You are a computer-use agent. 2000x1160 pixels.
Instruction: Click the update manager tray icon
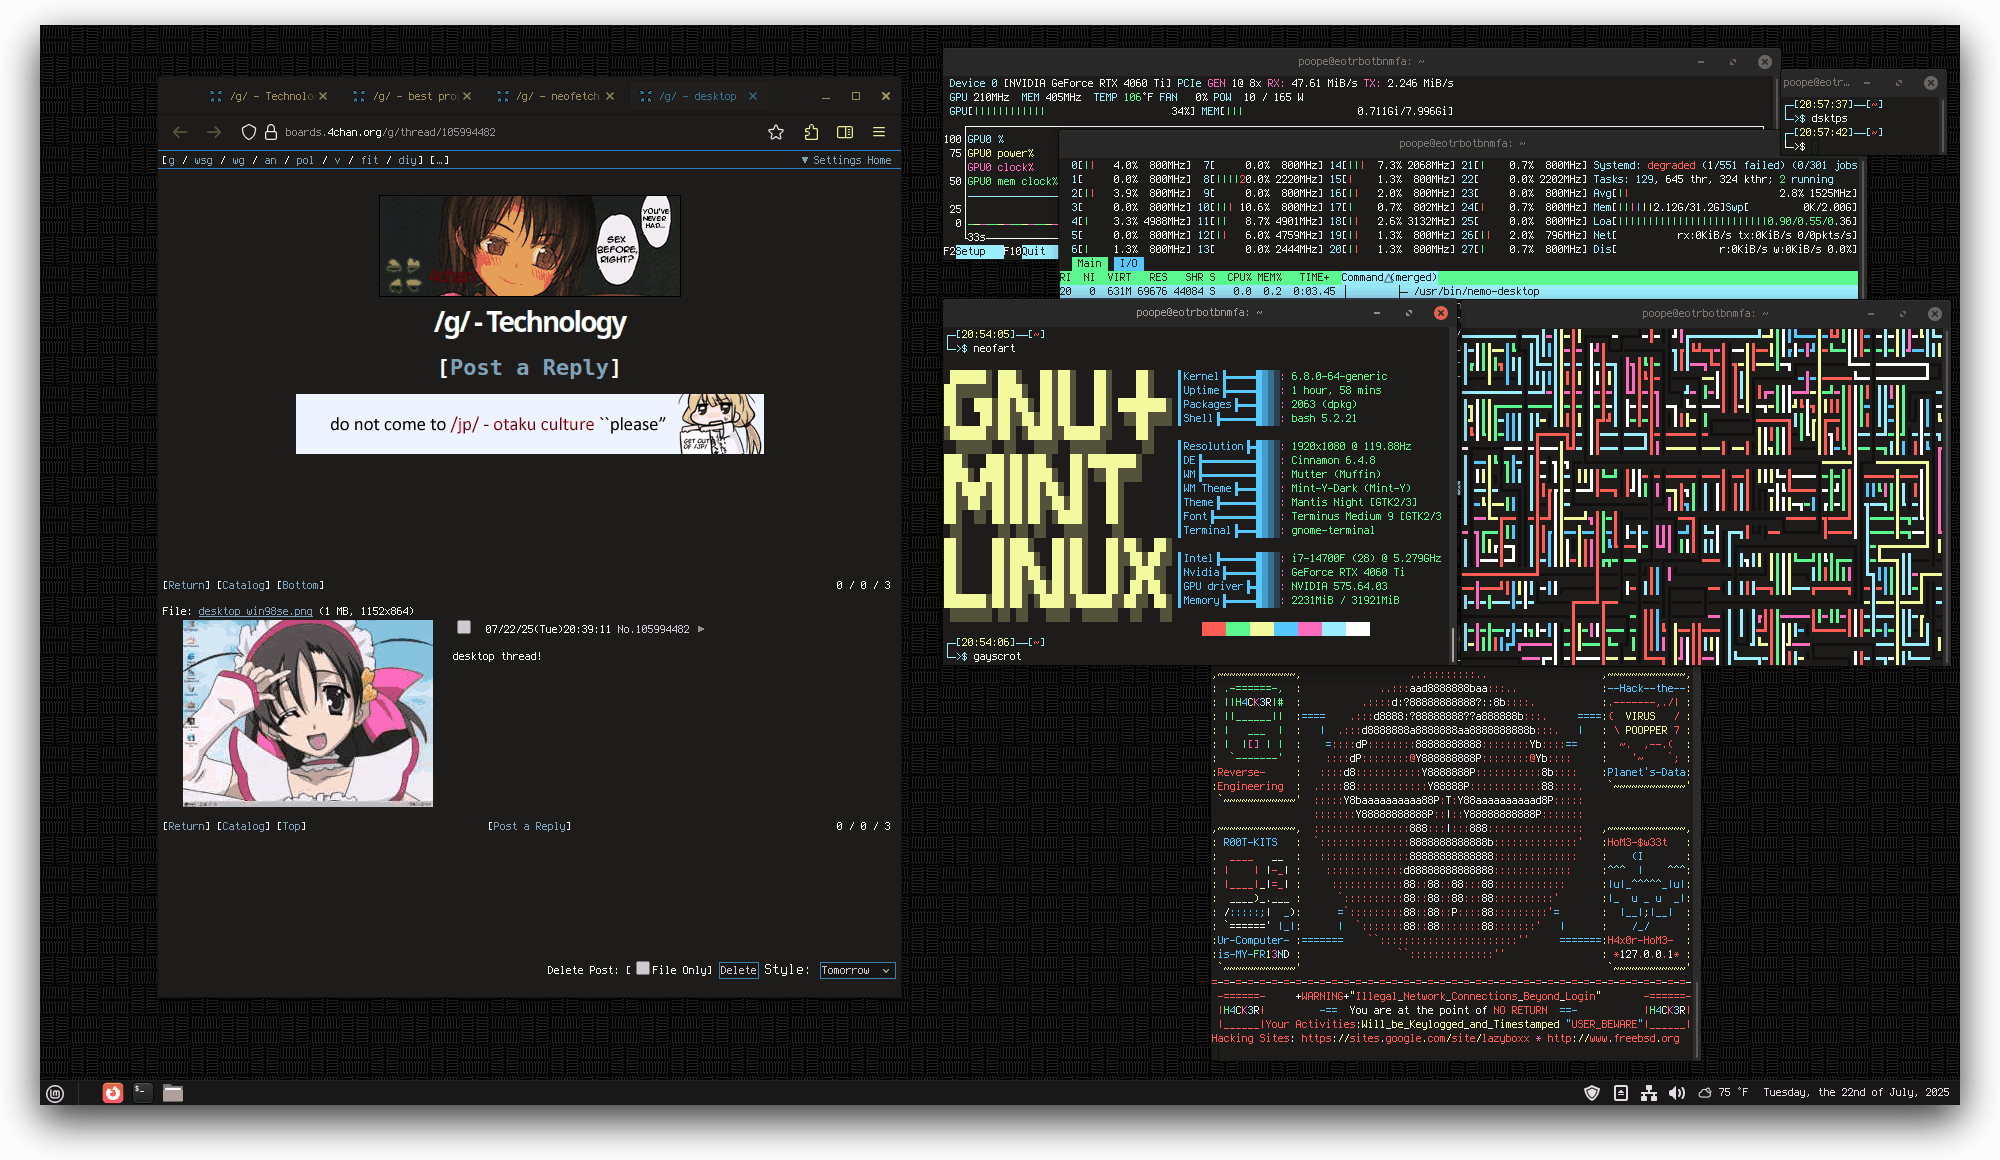coord(1621,1093)
